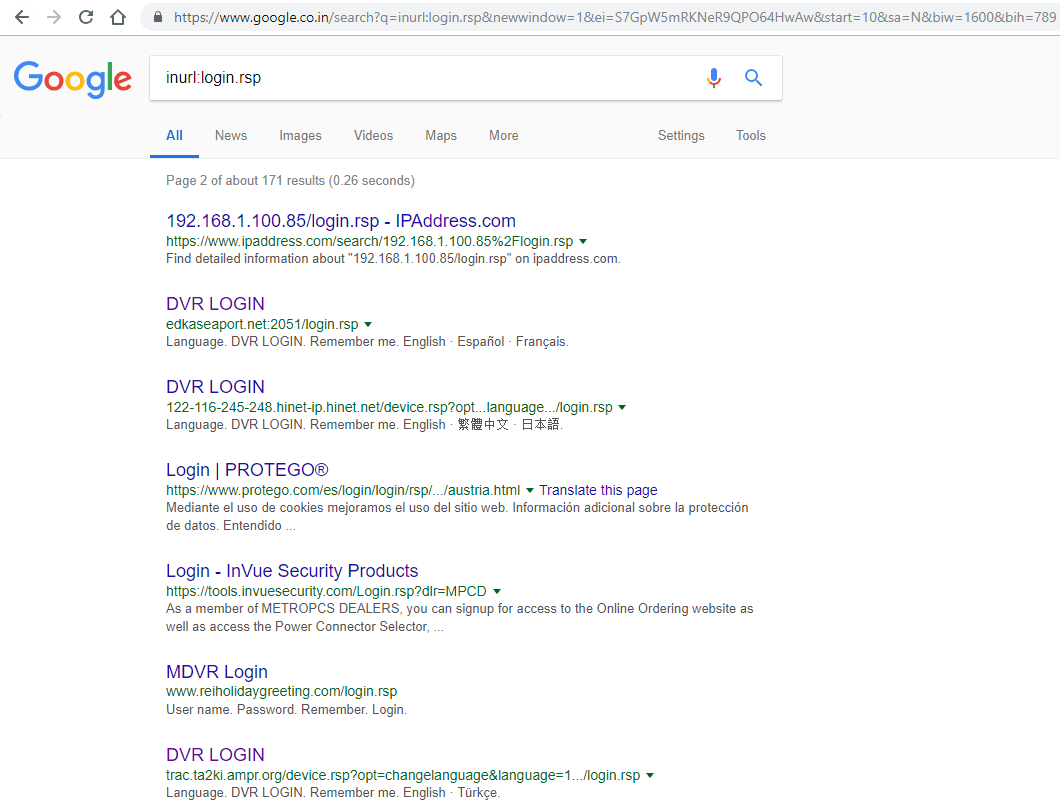
Task: Open the MDVR Login result
Action: click(x=216, y=671)
